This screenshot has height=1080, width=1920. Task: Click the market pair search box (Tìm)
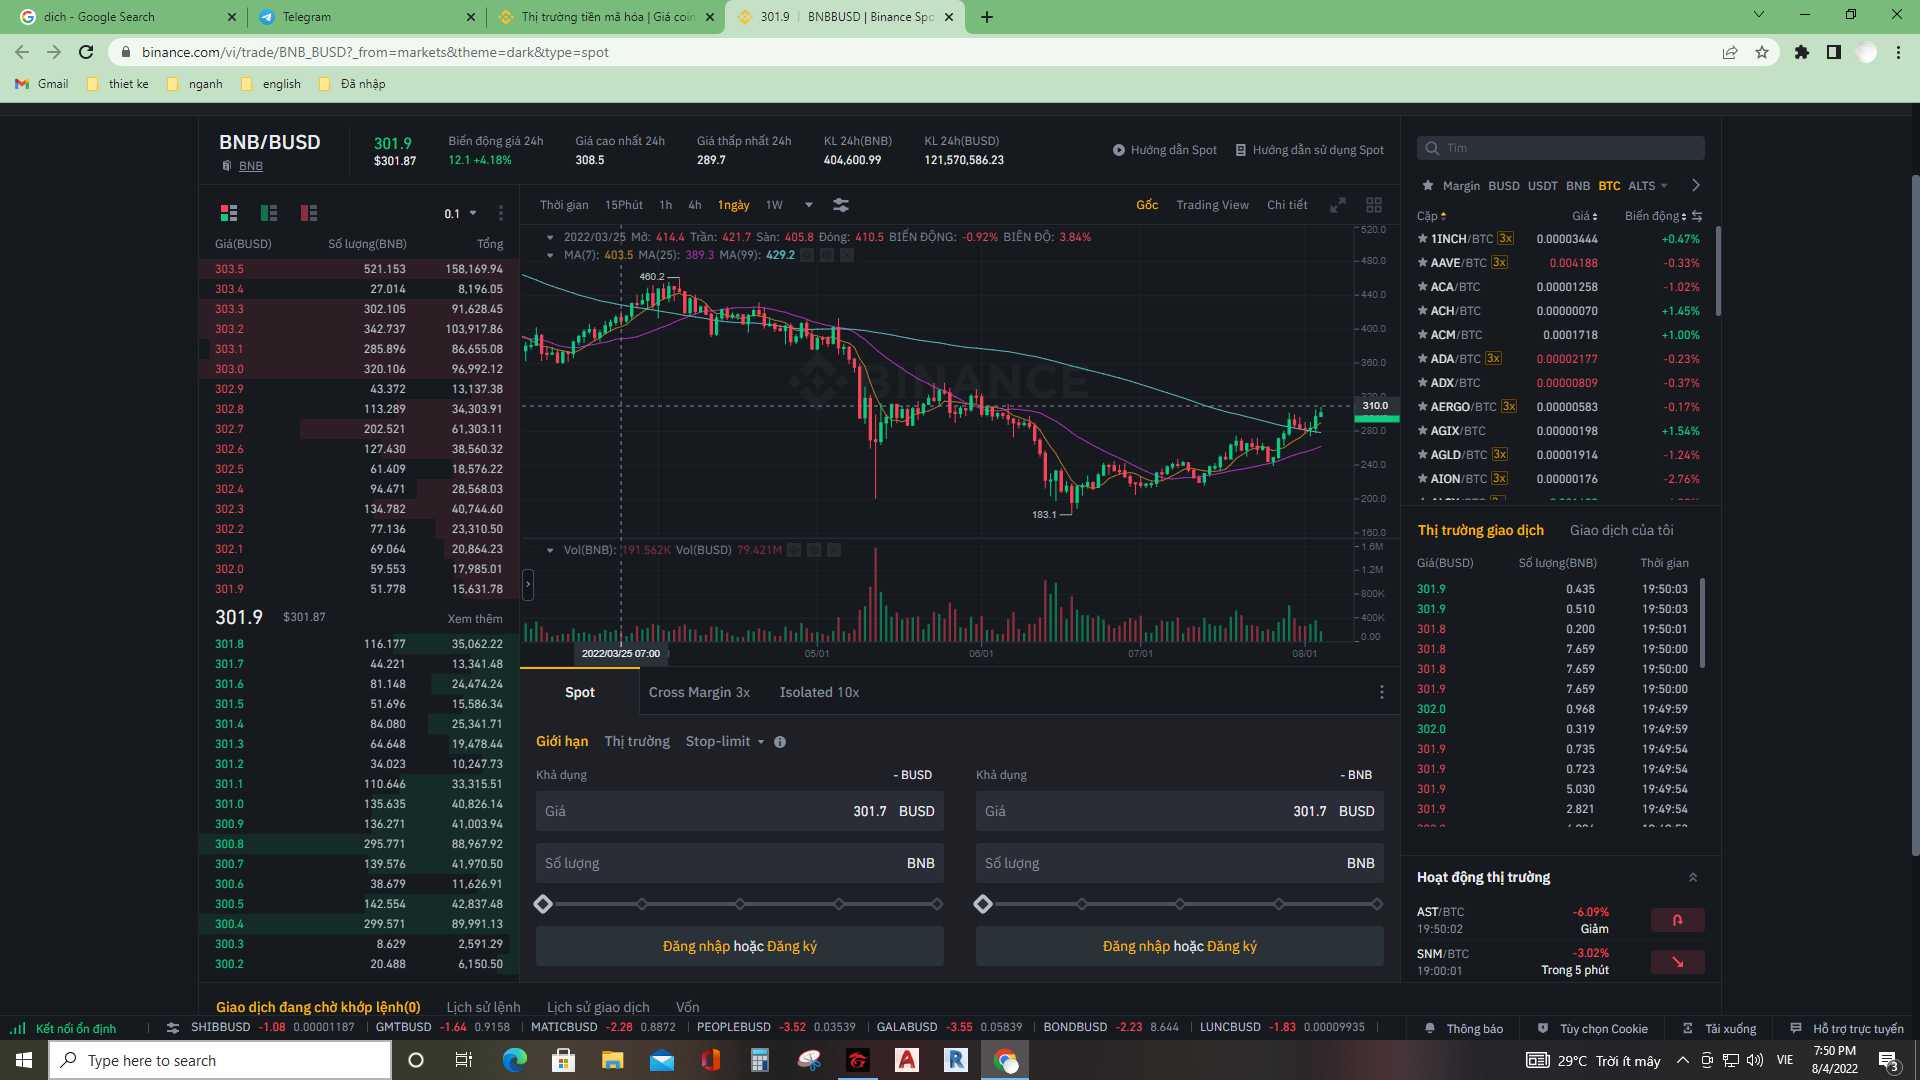(1561, 148)
